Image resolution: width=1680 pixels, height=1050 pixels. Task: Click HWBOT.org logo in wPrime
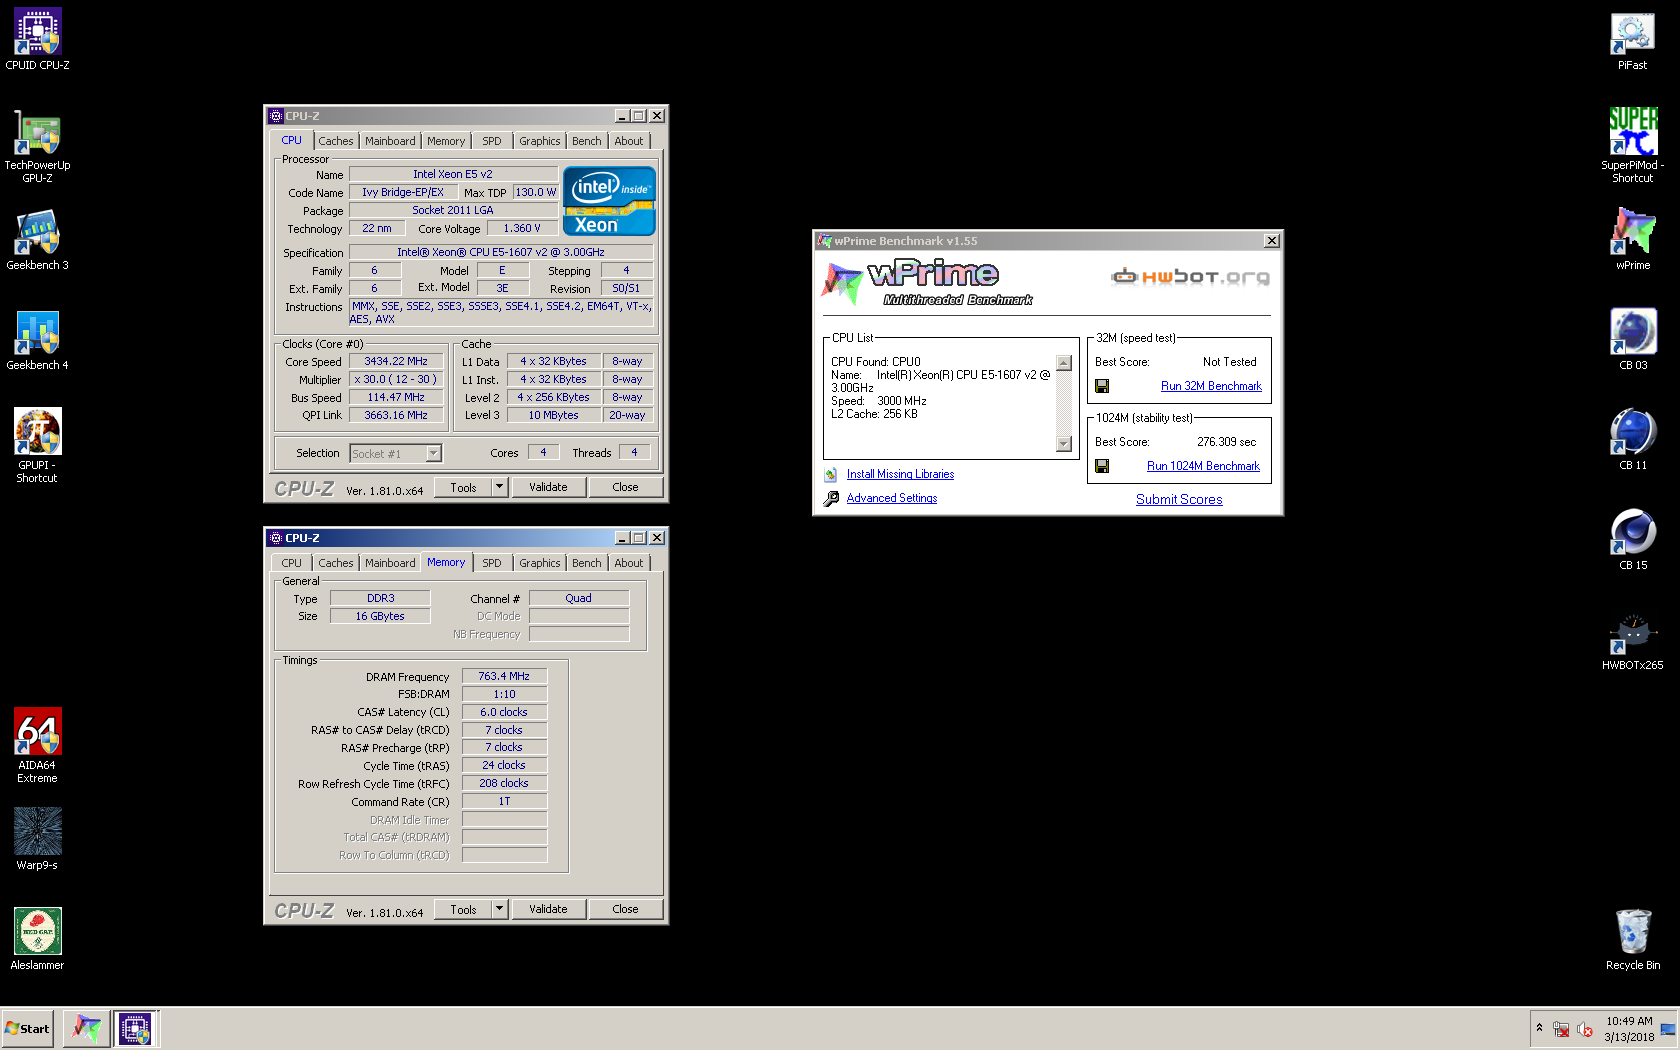[x=1190, y=277]
